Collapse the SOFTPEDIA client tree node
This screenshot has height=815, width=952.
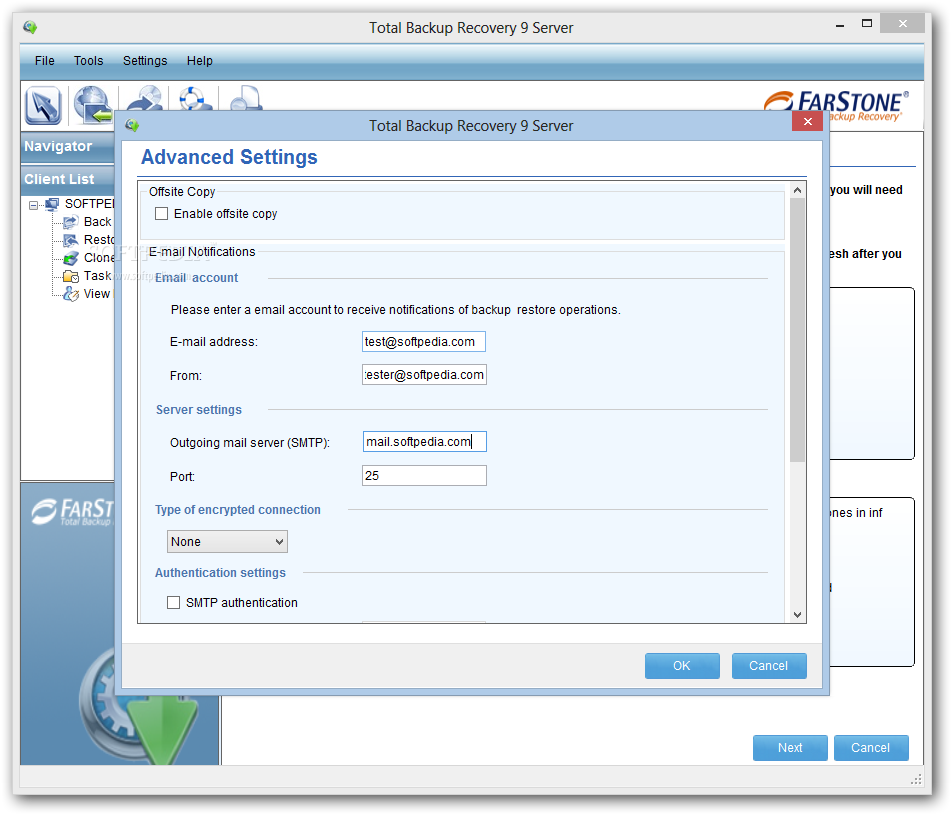[33, 205]
